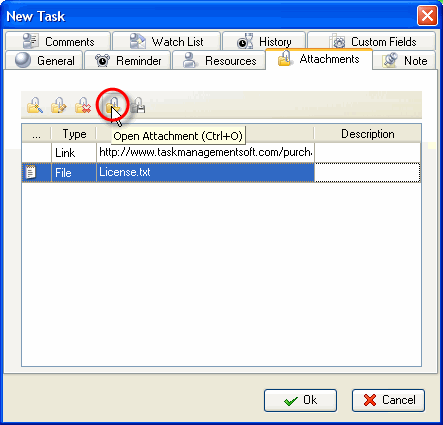The width and height of the screenshot is (443, 425).
Task: Click the Delete Attachment icon with red X
Action: coord(83,105)
